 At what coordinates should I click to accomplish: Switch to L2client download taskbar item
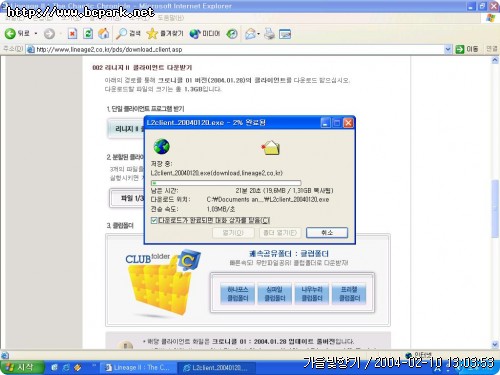[216, 367]
